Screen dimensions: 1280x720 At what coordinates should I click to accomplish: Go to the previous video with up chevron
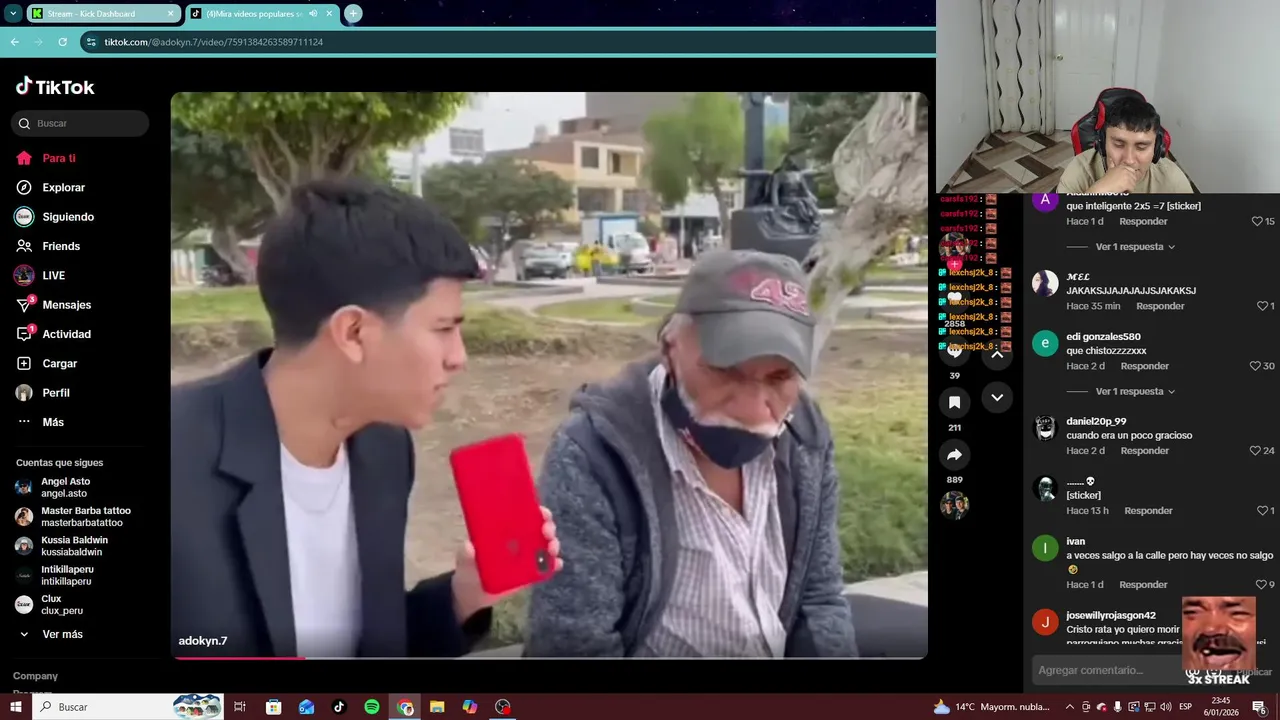pos(997,353)
